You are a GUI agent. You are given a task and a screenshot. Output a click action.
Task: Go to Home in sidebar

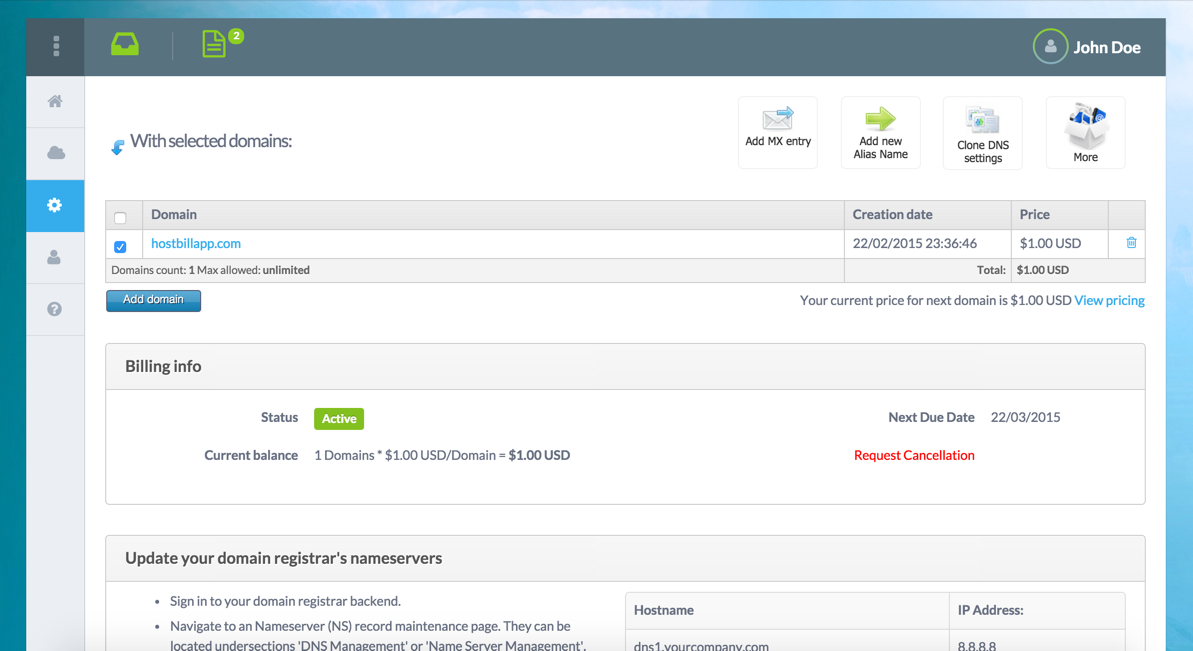pos(55,101)
